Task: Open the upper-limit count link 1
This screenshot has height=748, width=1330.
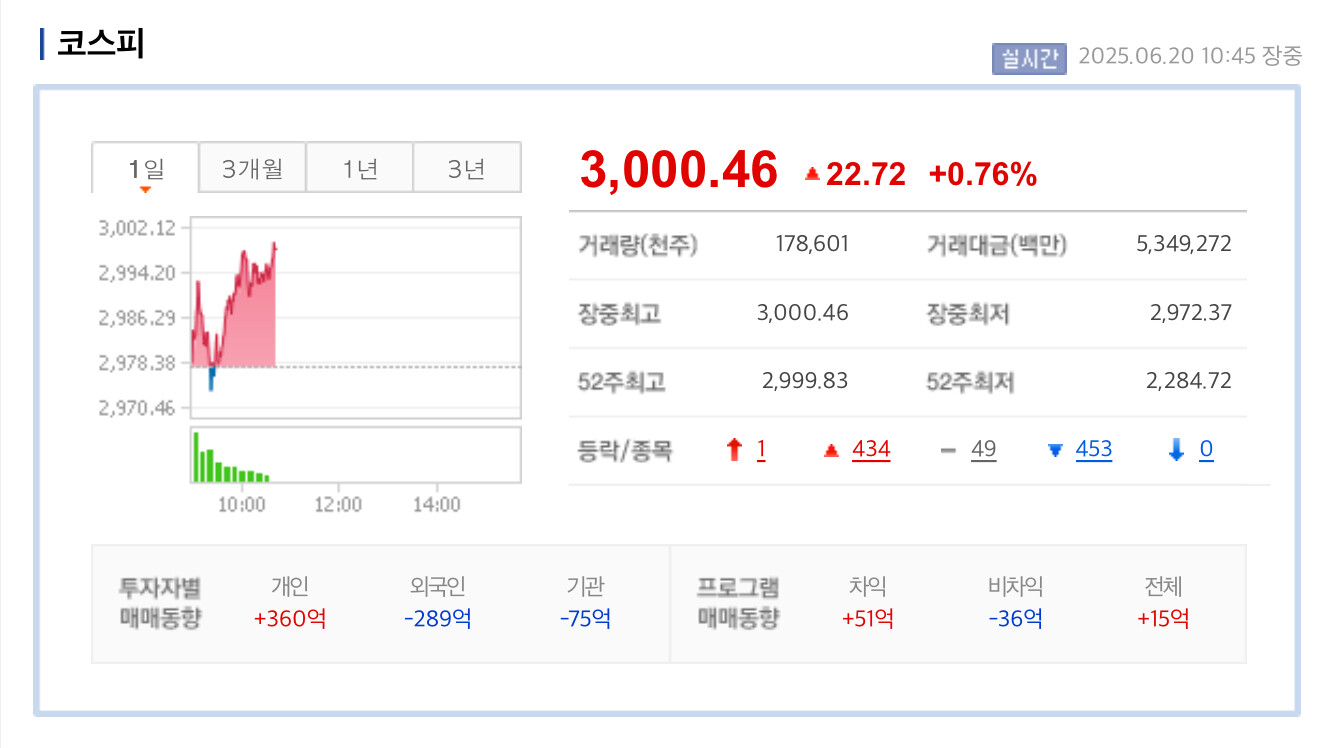Action: (x=761, y=450)
